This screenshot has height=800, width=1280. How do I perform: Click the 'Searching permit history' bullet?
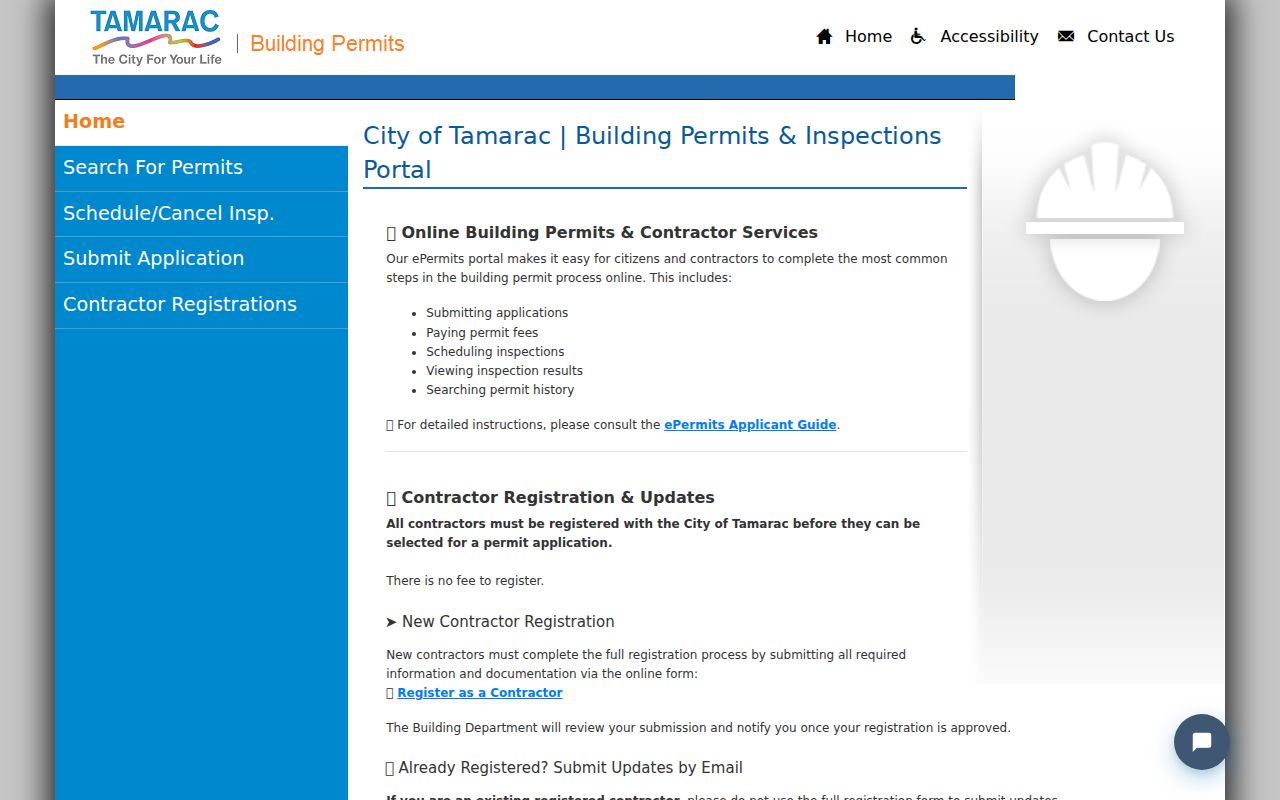500,390
